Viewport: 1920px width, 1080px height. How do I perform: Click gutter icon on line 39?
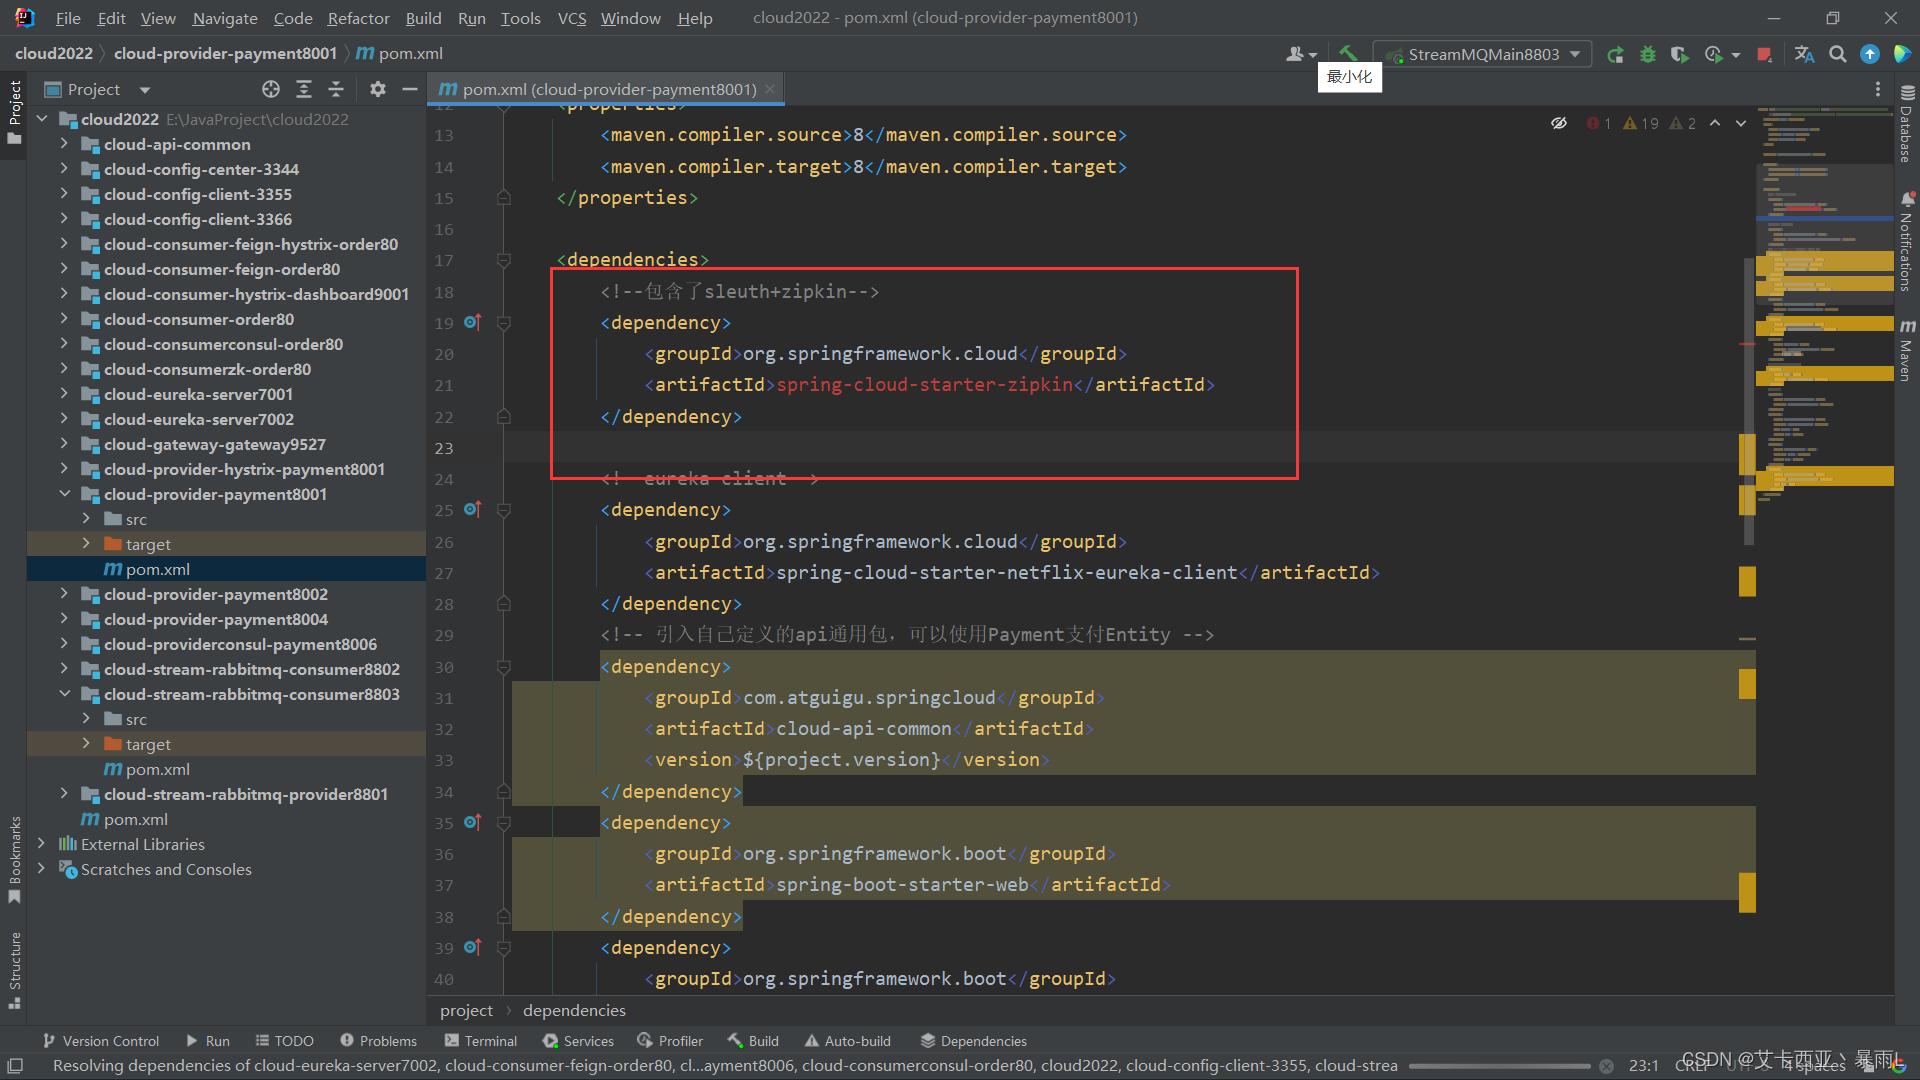pyautogui.click(x=473, y=947)
